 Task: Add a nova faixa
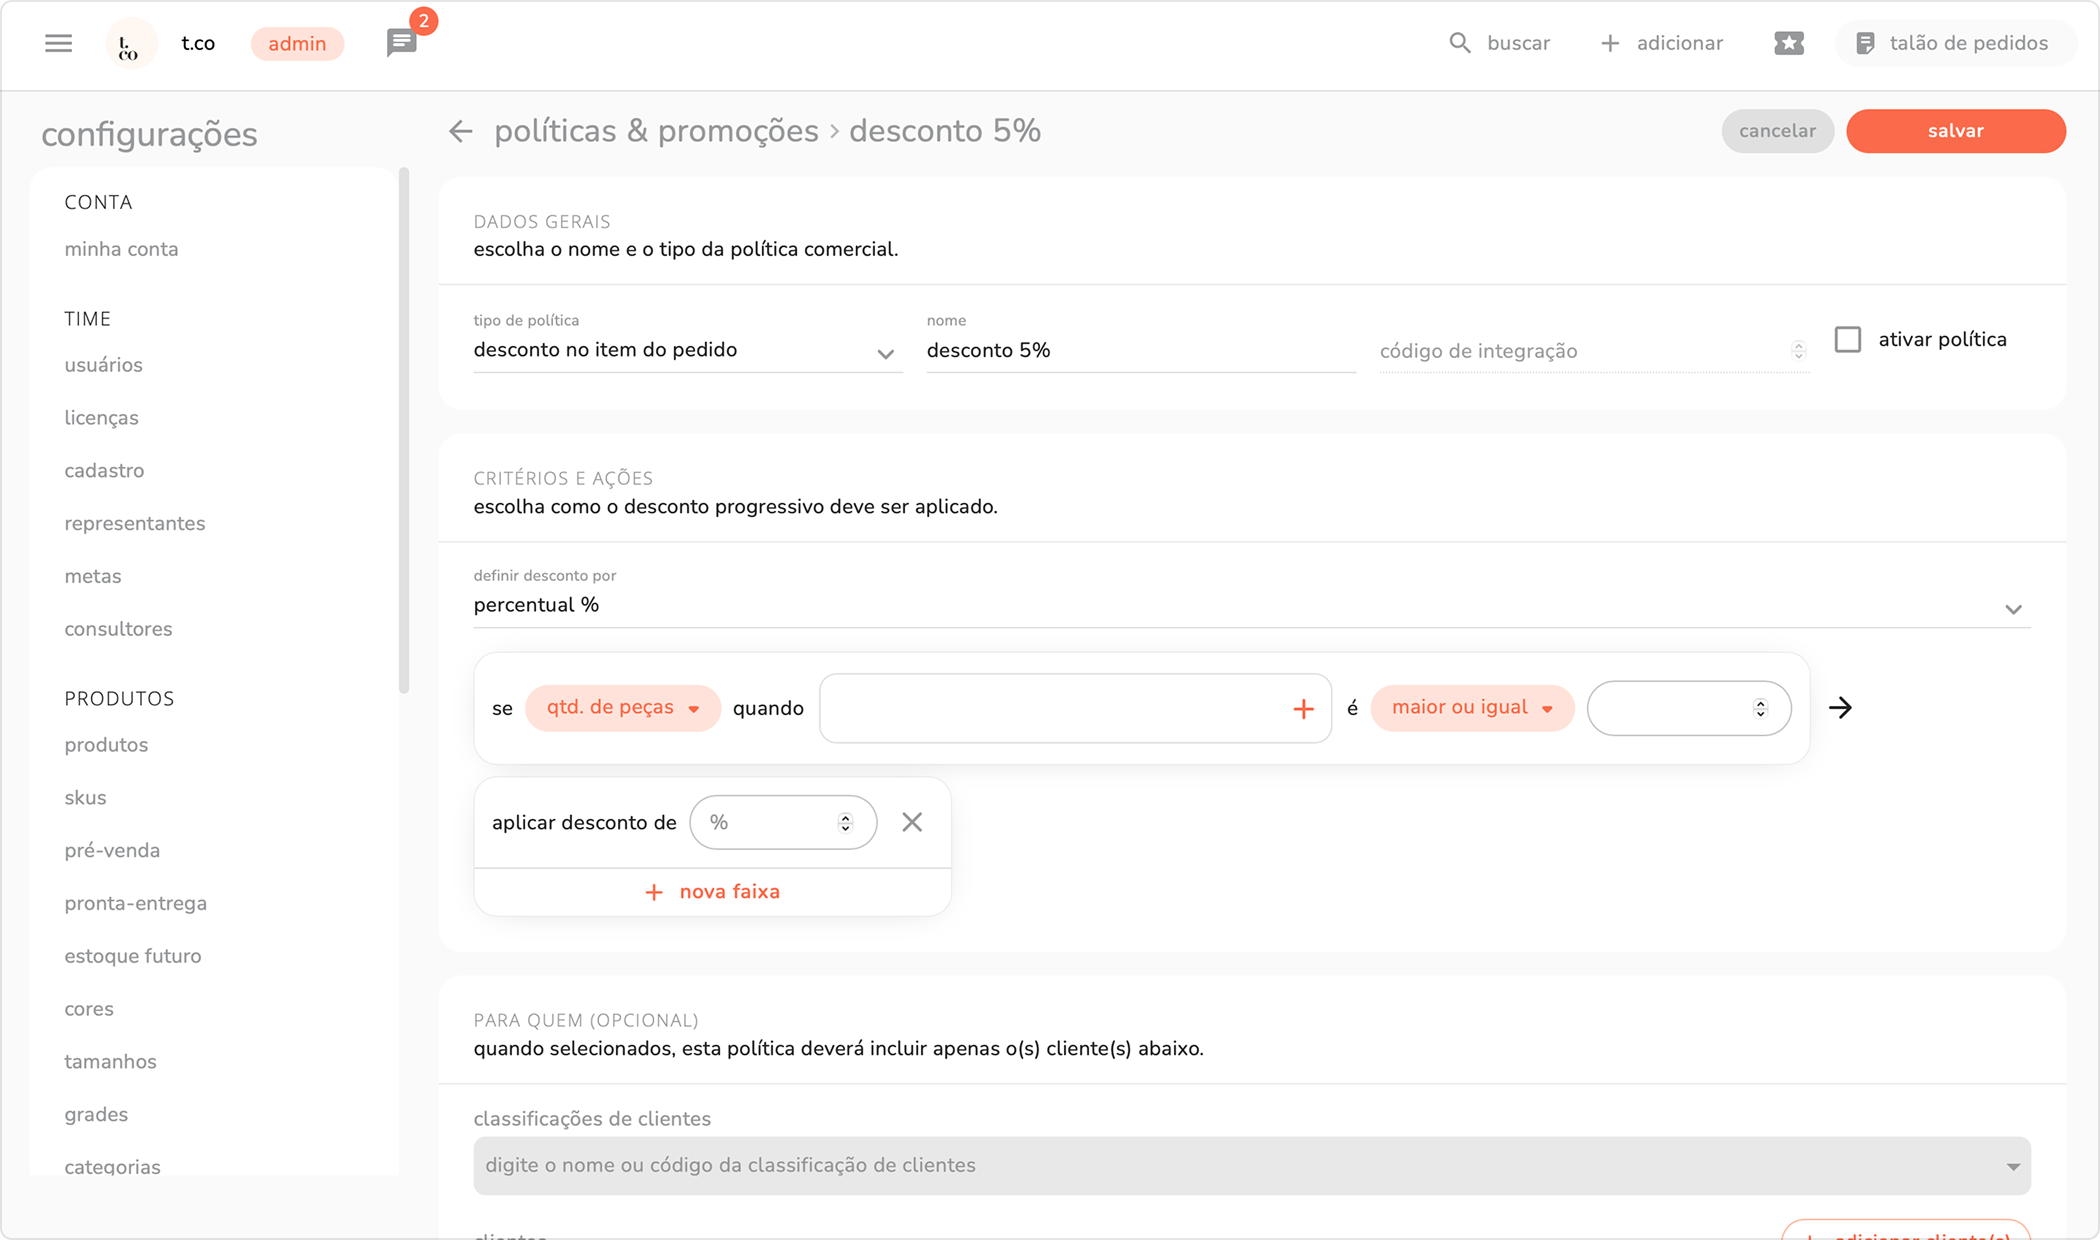point(712,892)
